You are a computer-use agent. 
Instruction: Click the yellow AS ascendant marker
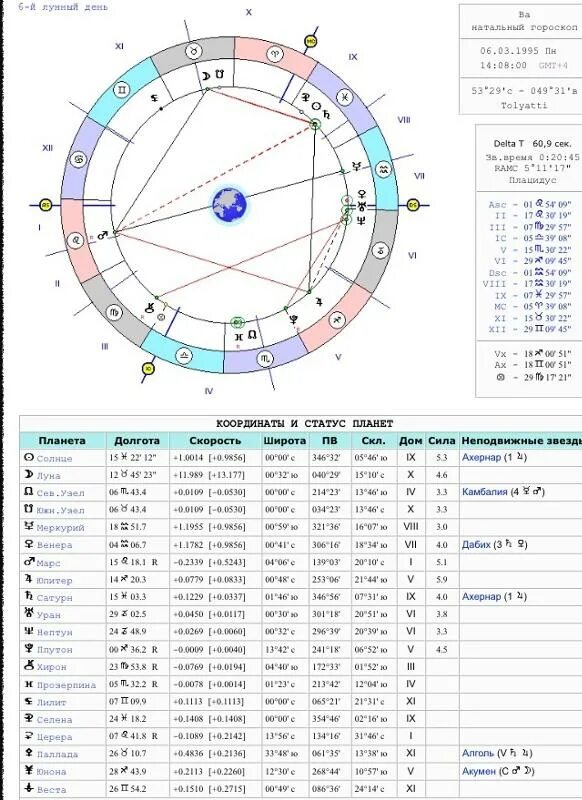pos(45,205)
